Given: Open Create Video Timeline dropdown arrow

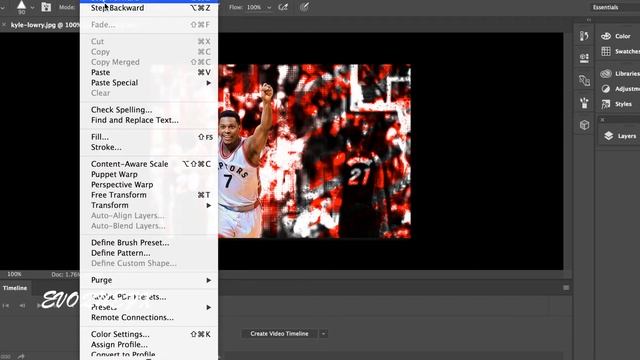Looking at the screenshot, I should pyautogui.click(x=323, y=333).
